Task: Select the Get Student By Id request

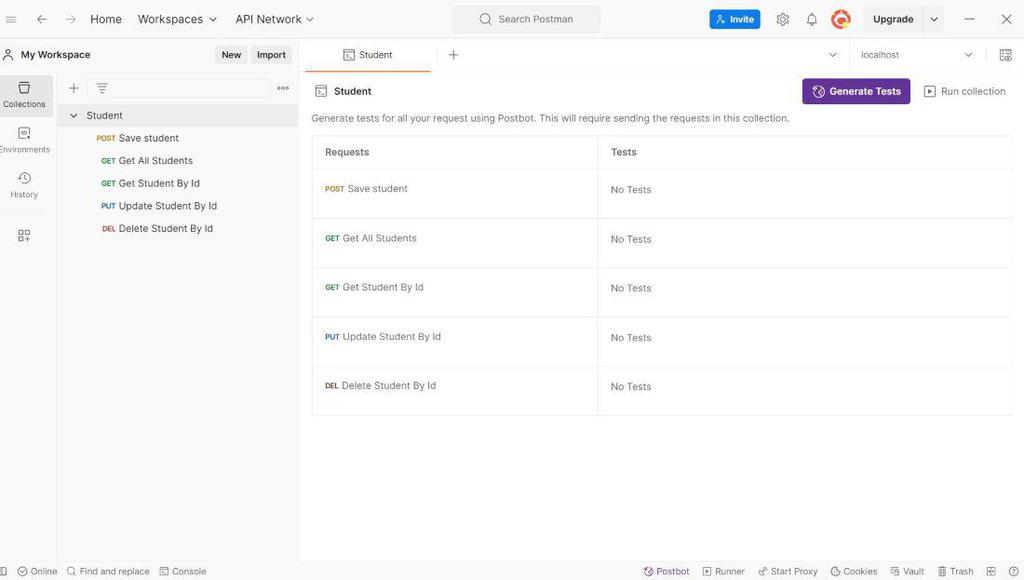Action: click(x=159, y=183)
